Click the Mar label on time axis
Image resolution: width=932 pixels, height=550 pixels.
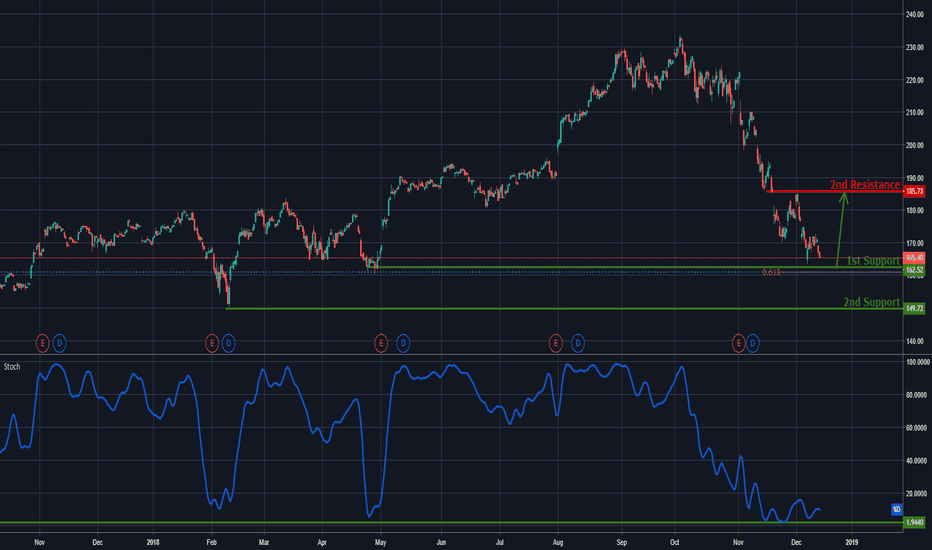264,542
